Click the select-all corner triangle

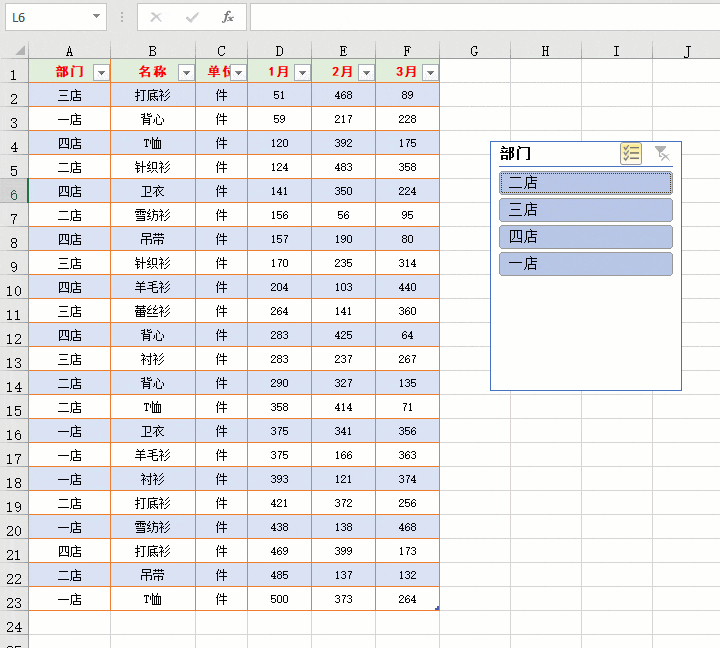(x=20, y=51)
